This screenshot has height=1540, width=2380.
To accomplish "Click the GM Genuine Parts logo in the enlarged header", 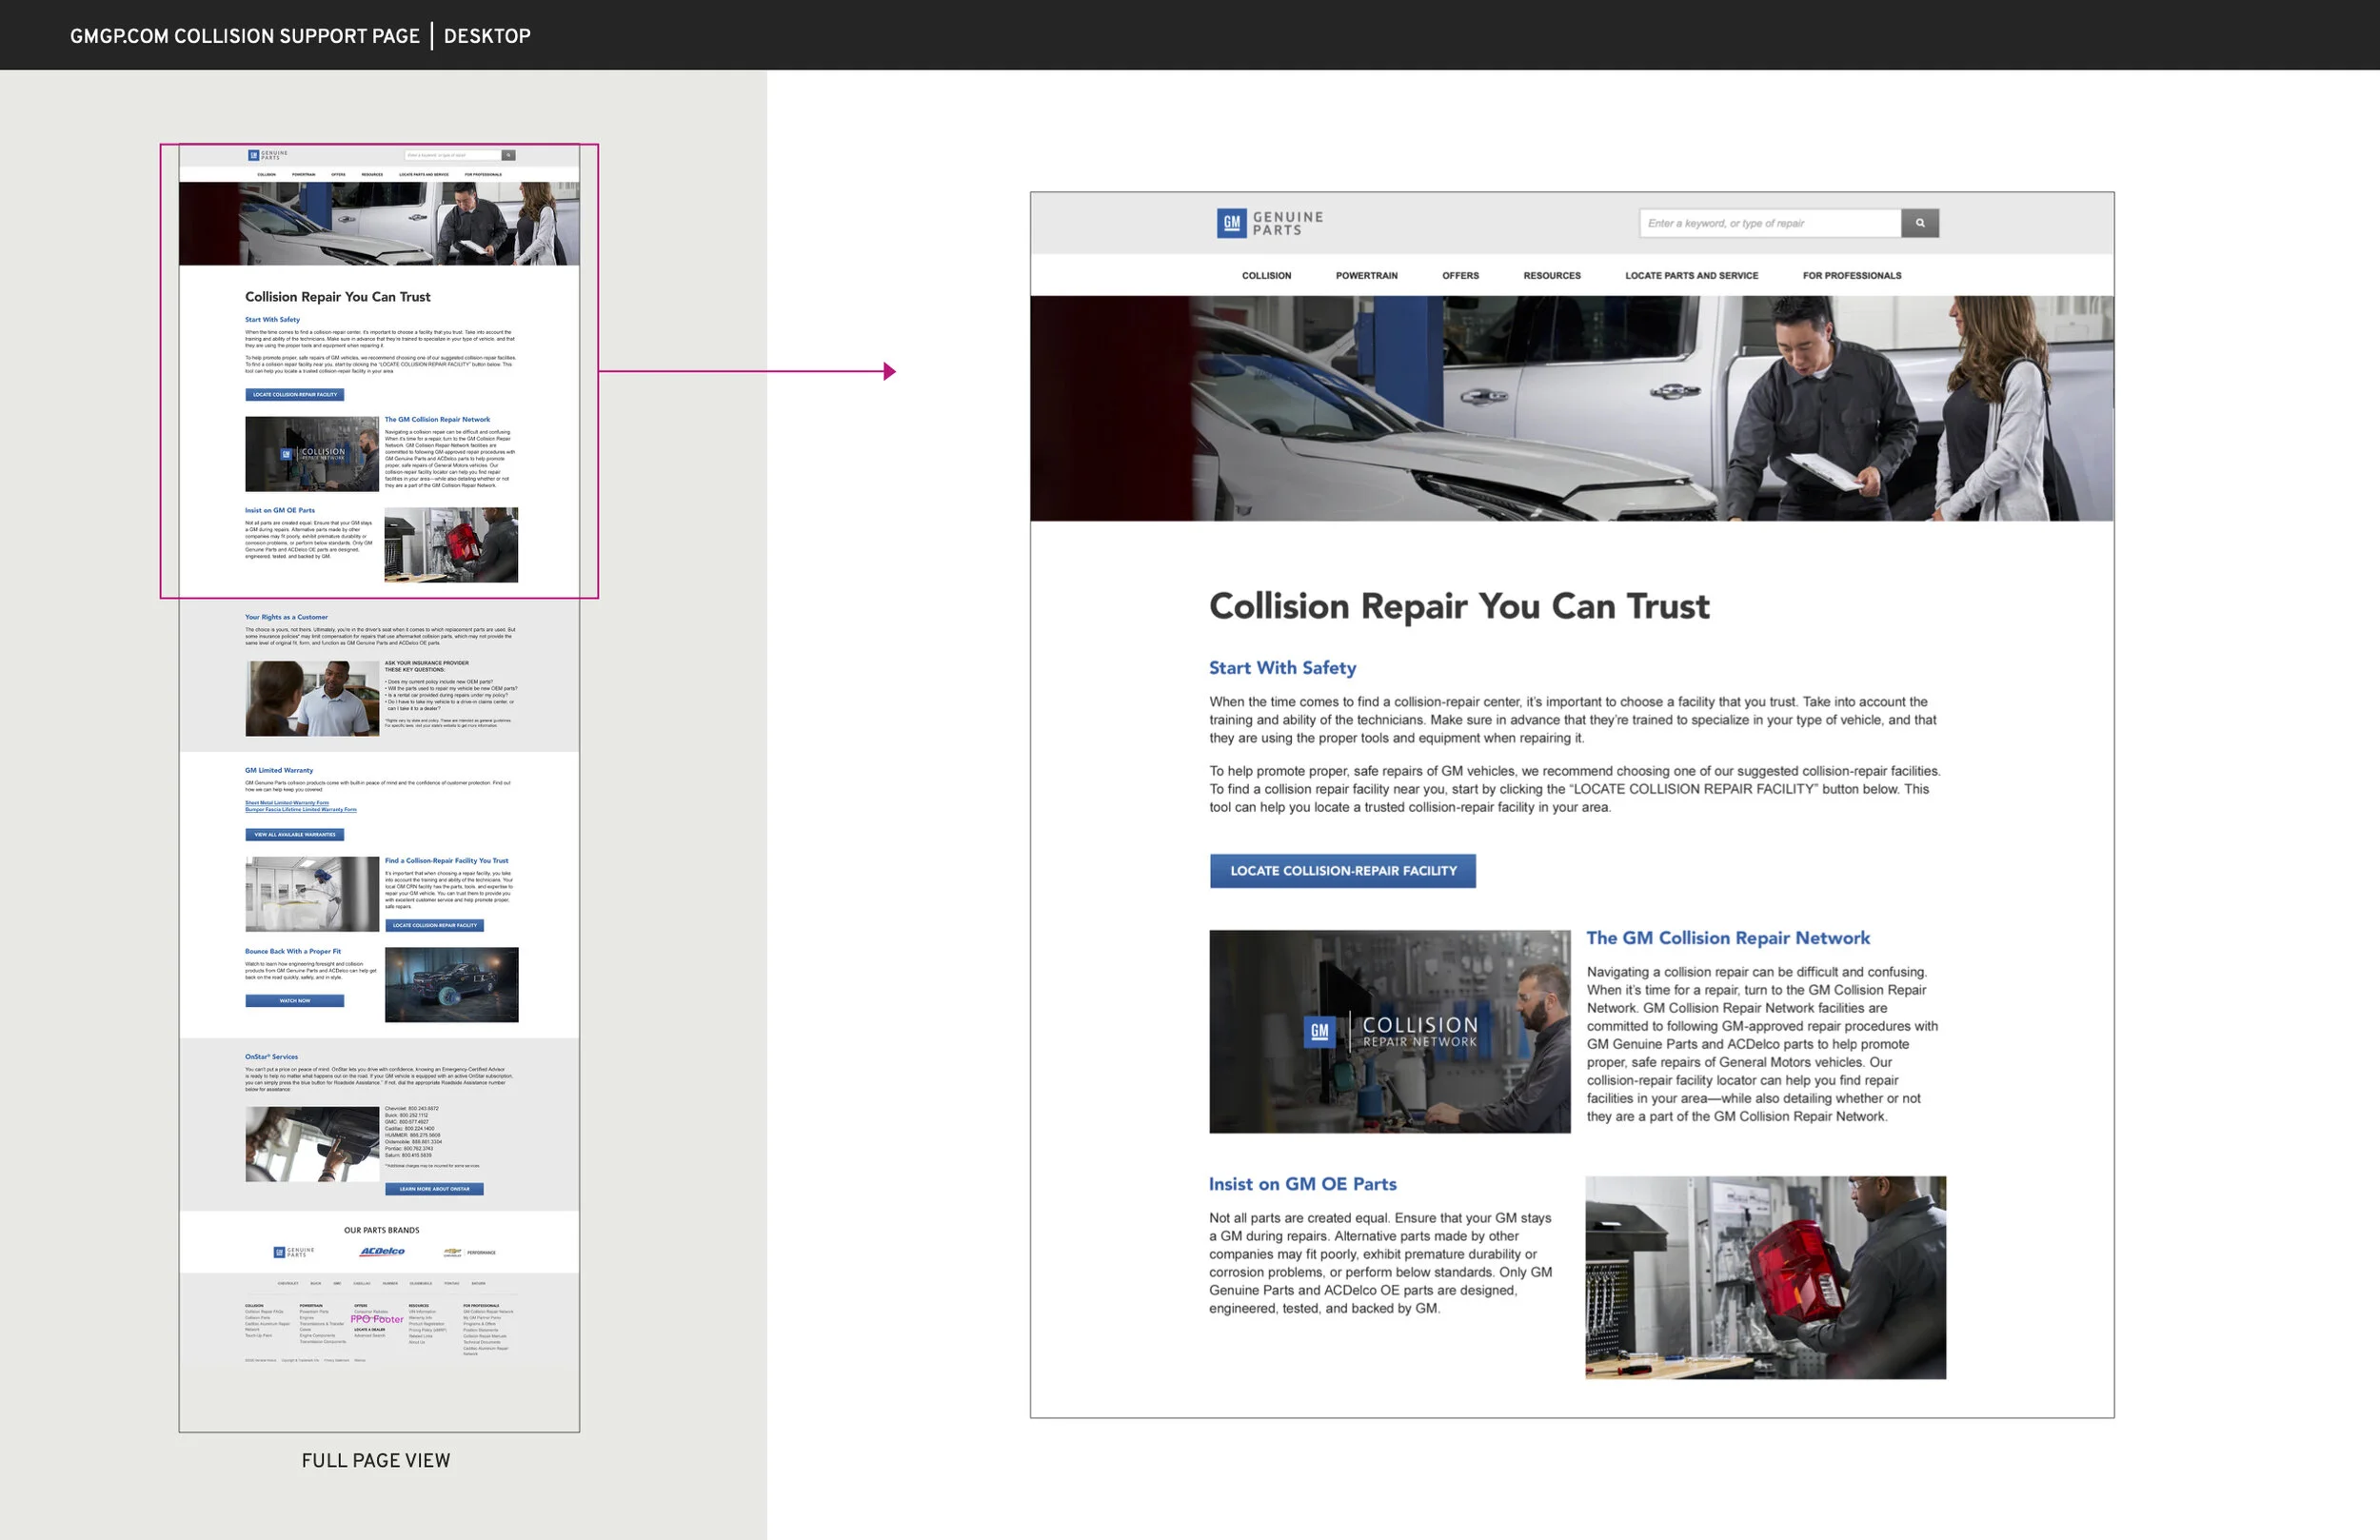I will pos(1269,223).
